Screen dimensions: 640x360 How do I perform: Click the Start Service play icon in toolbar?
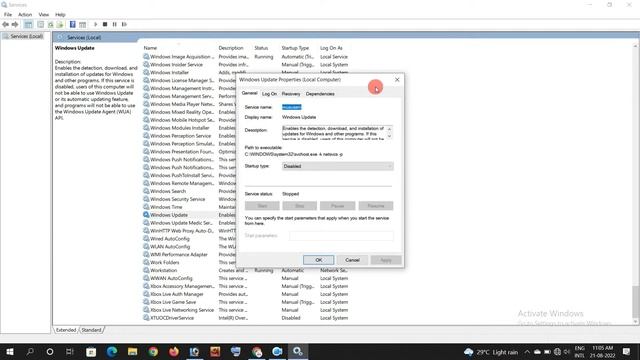point(96,24)
